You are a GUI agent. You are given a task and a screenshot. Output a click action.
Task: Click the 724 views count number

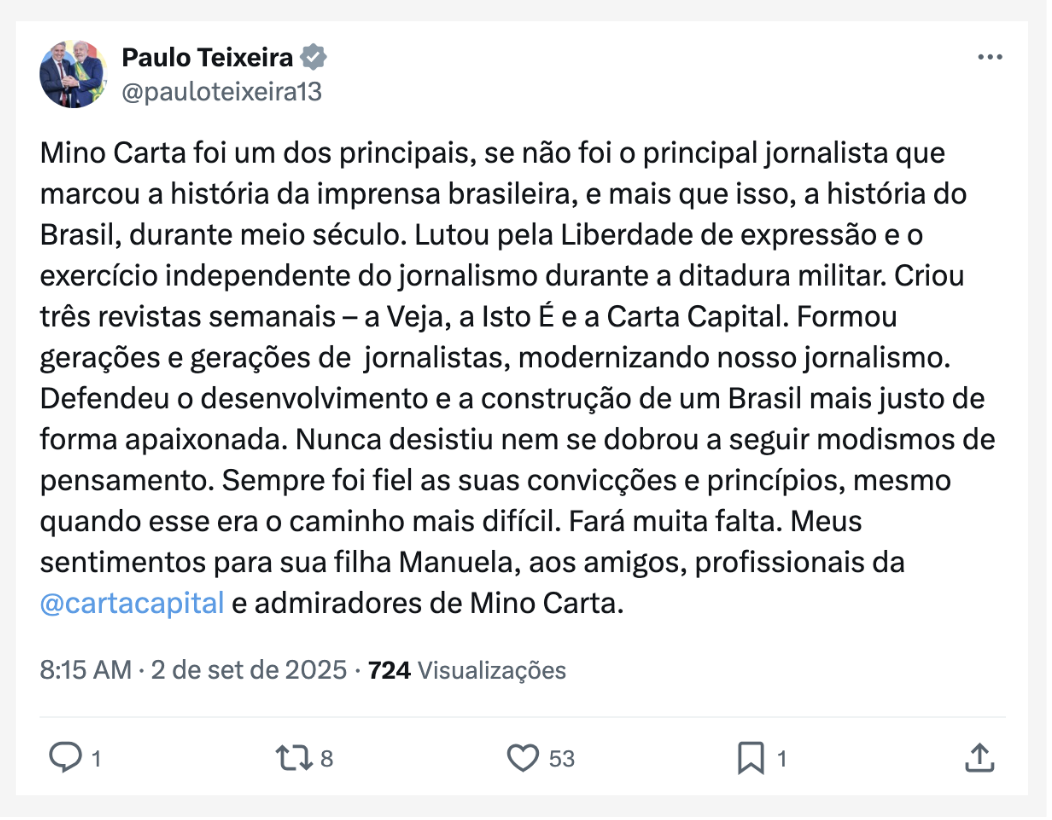389,670
